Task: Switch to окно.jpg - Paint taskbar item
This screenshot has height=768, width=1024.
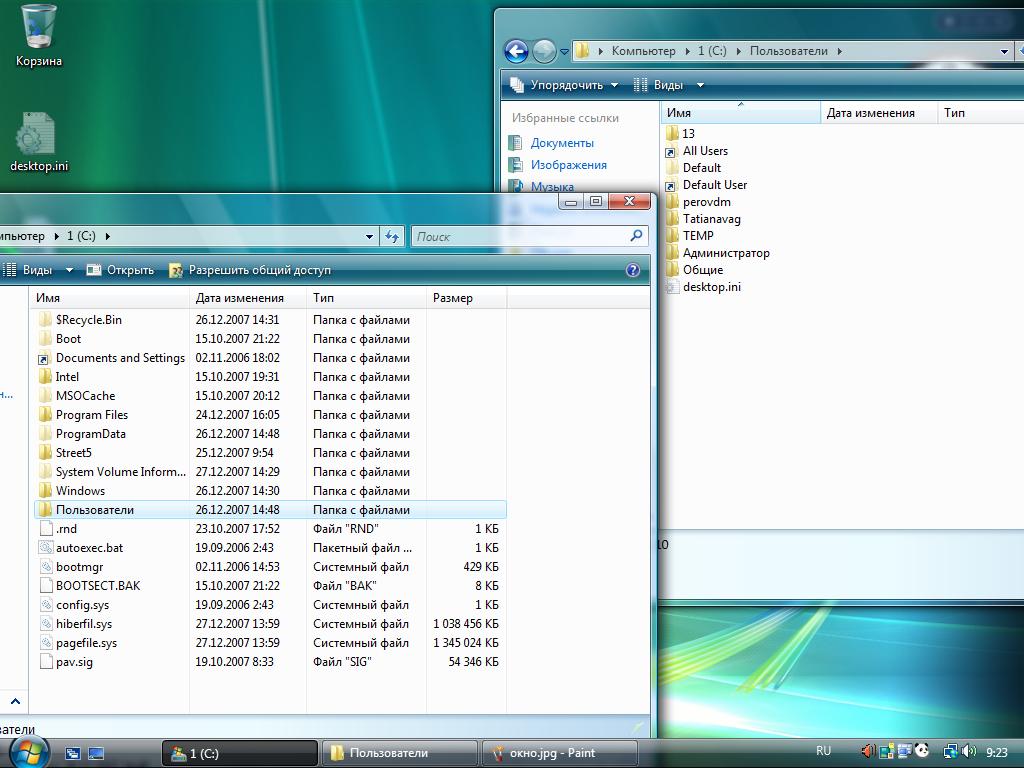Action: tap(559, 753)
